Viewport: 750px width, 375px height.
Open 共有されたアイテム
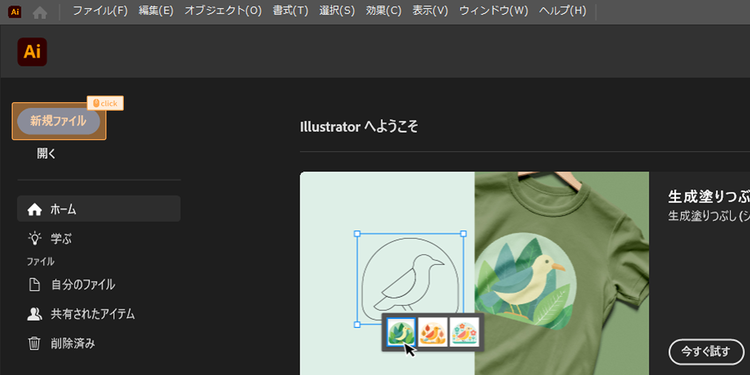tap(93, 314)
